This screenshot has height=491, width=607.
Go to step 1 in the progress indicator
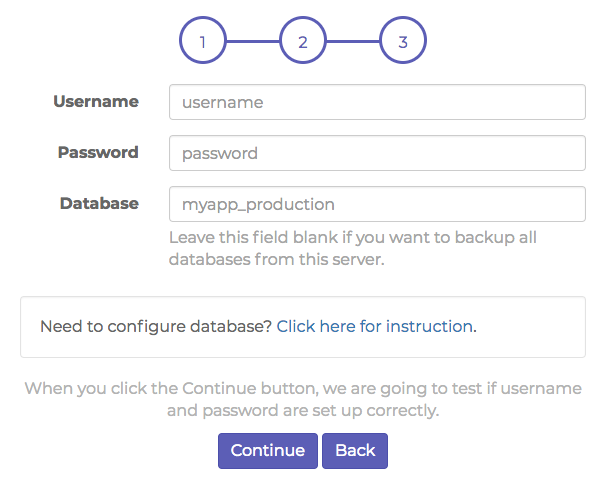pos(202,40)
